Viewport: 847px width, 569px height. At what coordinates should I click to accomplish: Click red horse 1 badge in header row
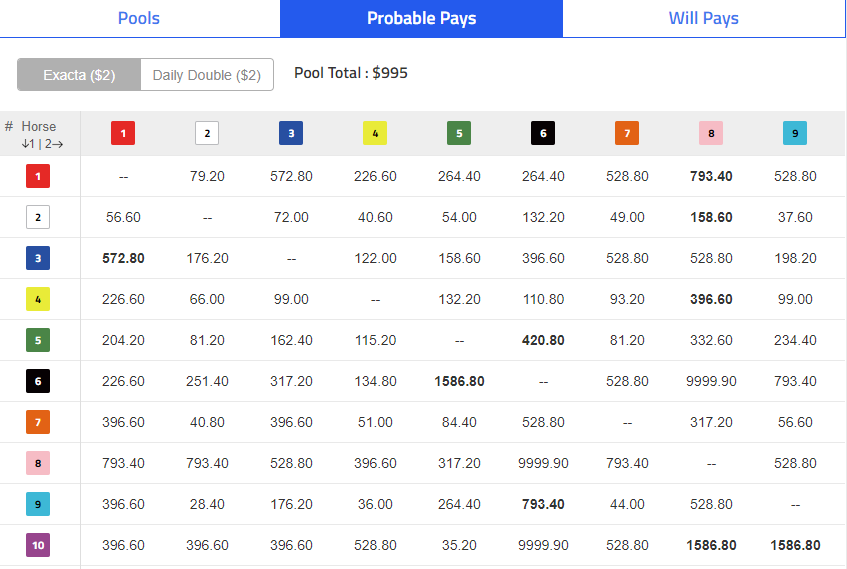click(123, 133)
